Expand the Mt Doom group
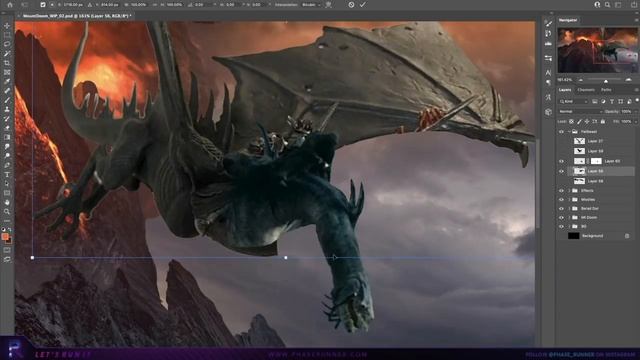 pos(569,218)
